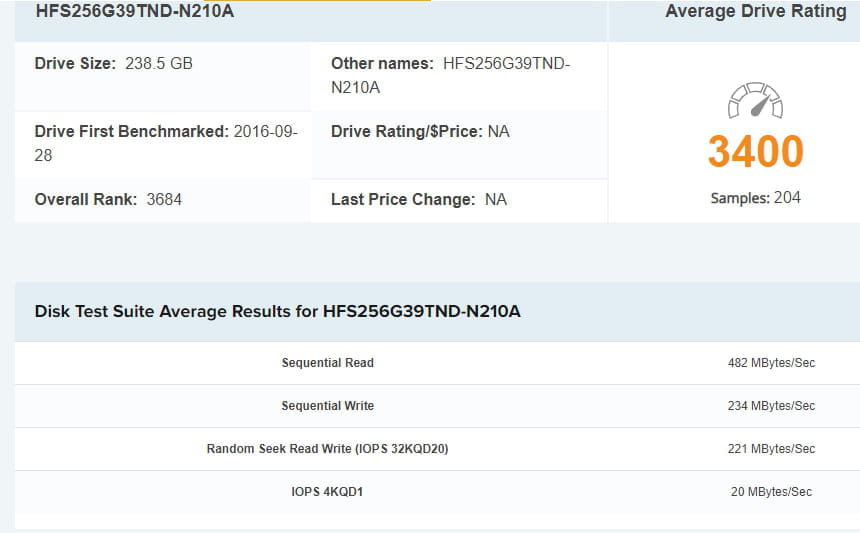860x533 pixels.
Task: Click the Drive First Benchmarked date
Action: tap(166, 143)
